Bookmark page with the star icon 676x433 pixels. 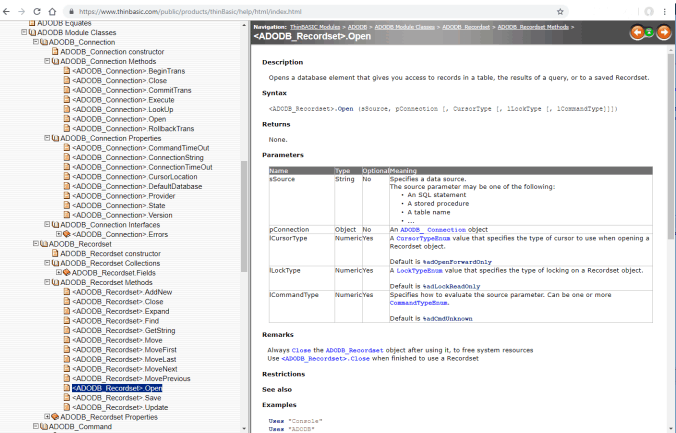[x=560, y=12]
